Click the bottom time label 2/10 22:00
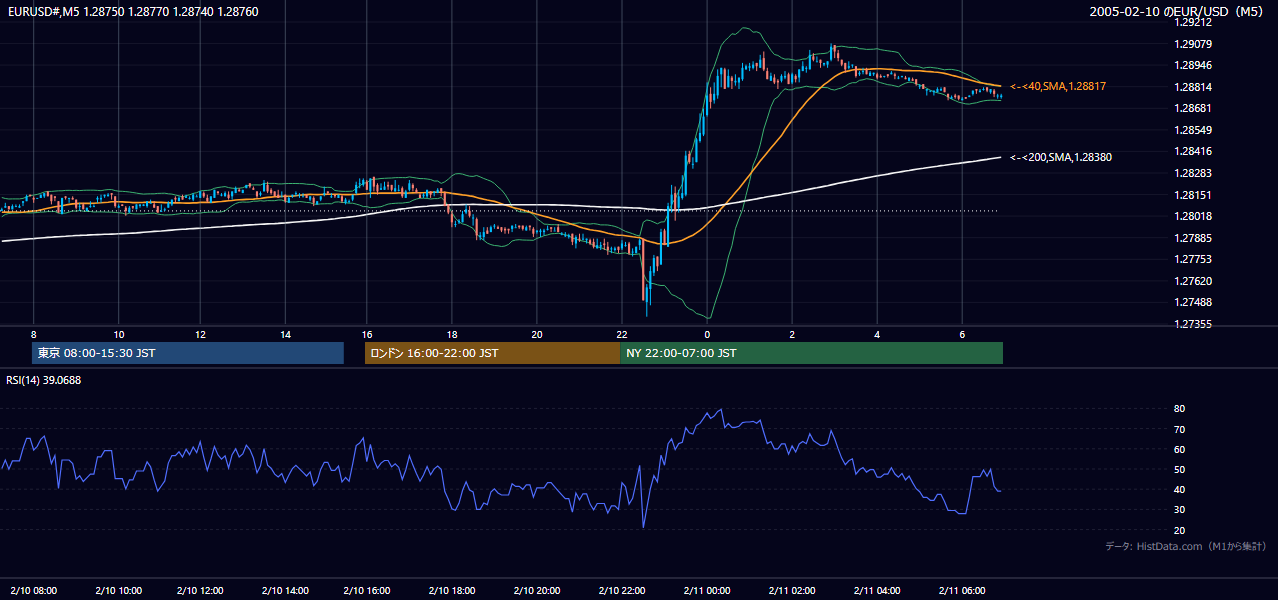The image size is (1278, 600). click(x=621, y=591)
